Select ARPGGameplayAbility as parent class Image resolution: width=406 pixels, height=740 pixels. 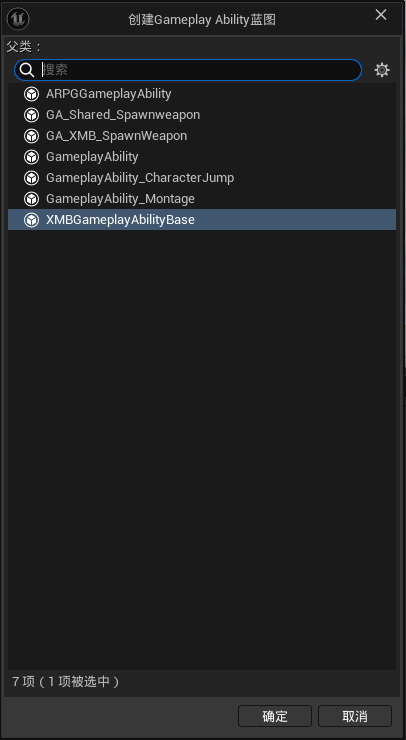click(x=202, y=94)
